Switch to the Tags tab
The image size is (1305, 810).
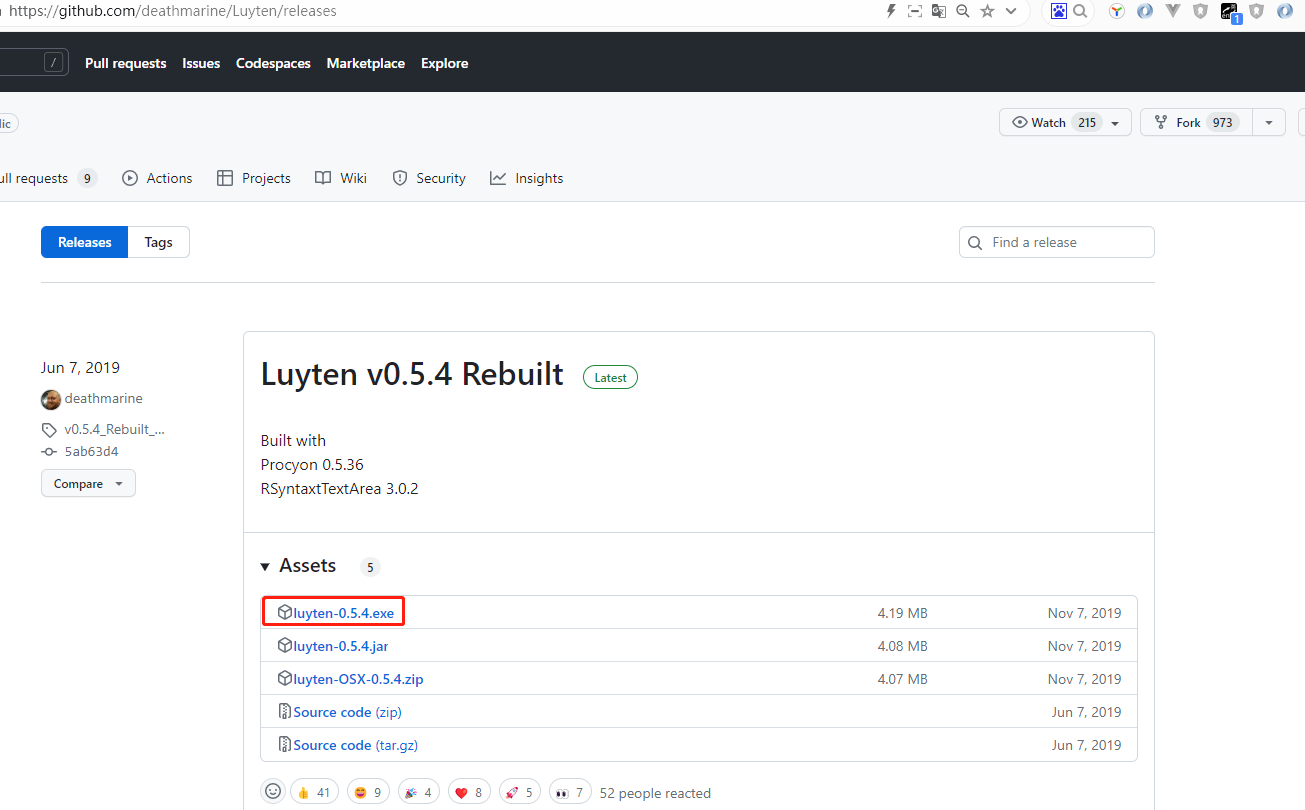coord(158,242)
